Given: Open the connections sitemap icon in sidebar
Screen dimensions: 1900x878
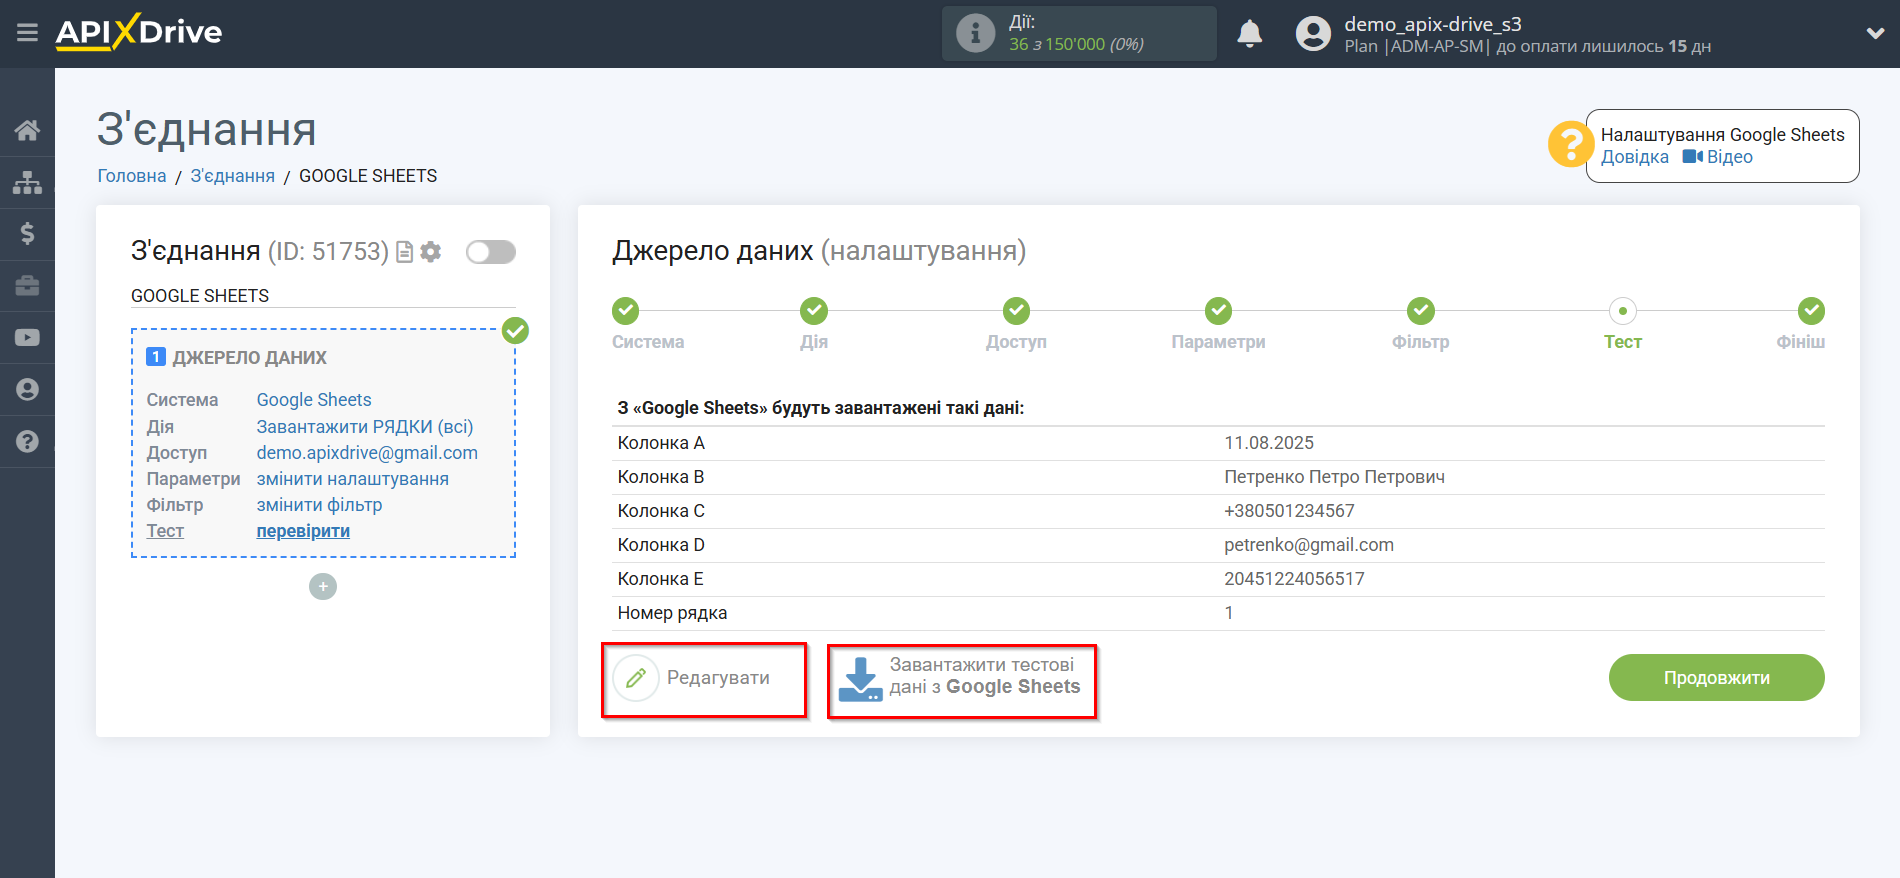Looking at the screenshot, I should click(x=27, y=182).
